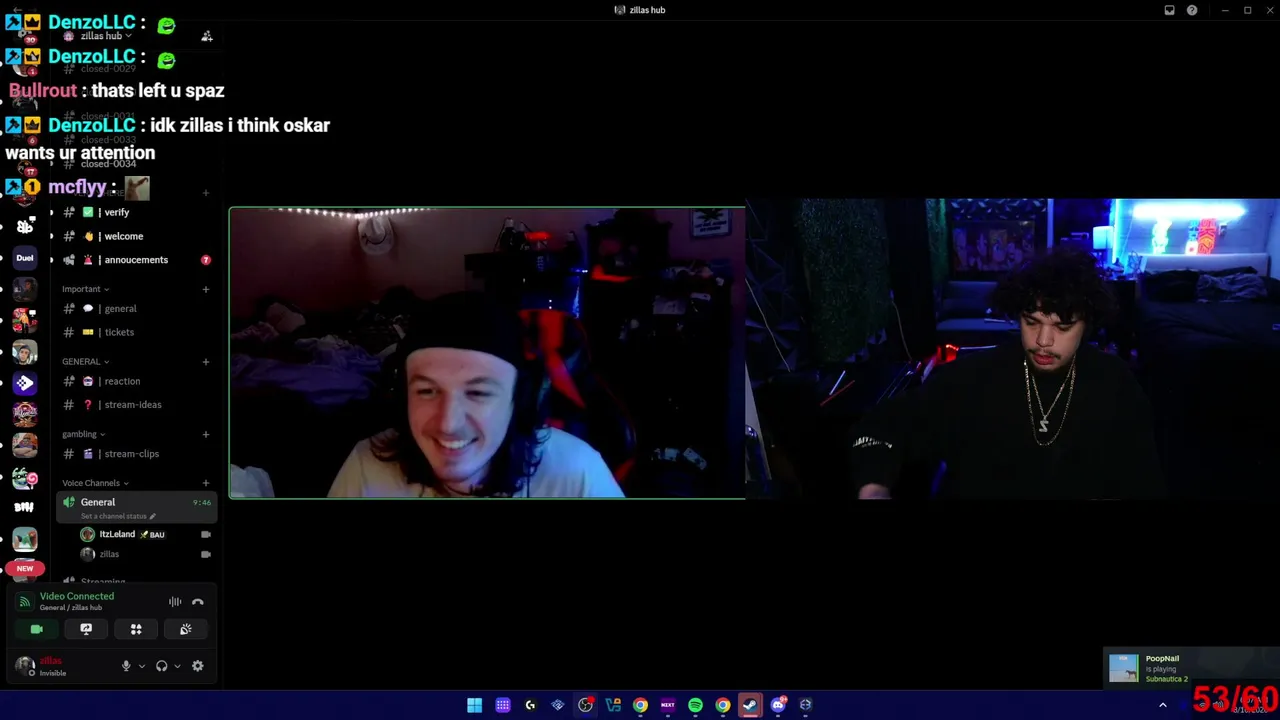Focus the right webcam video tile
The width and height of the screenshot is (1280, 720).
coord(1013,348)
